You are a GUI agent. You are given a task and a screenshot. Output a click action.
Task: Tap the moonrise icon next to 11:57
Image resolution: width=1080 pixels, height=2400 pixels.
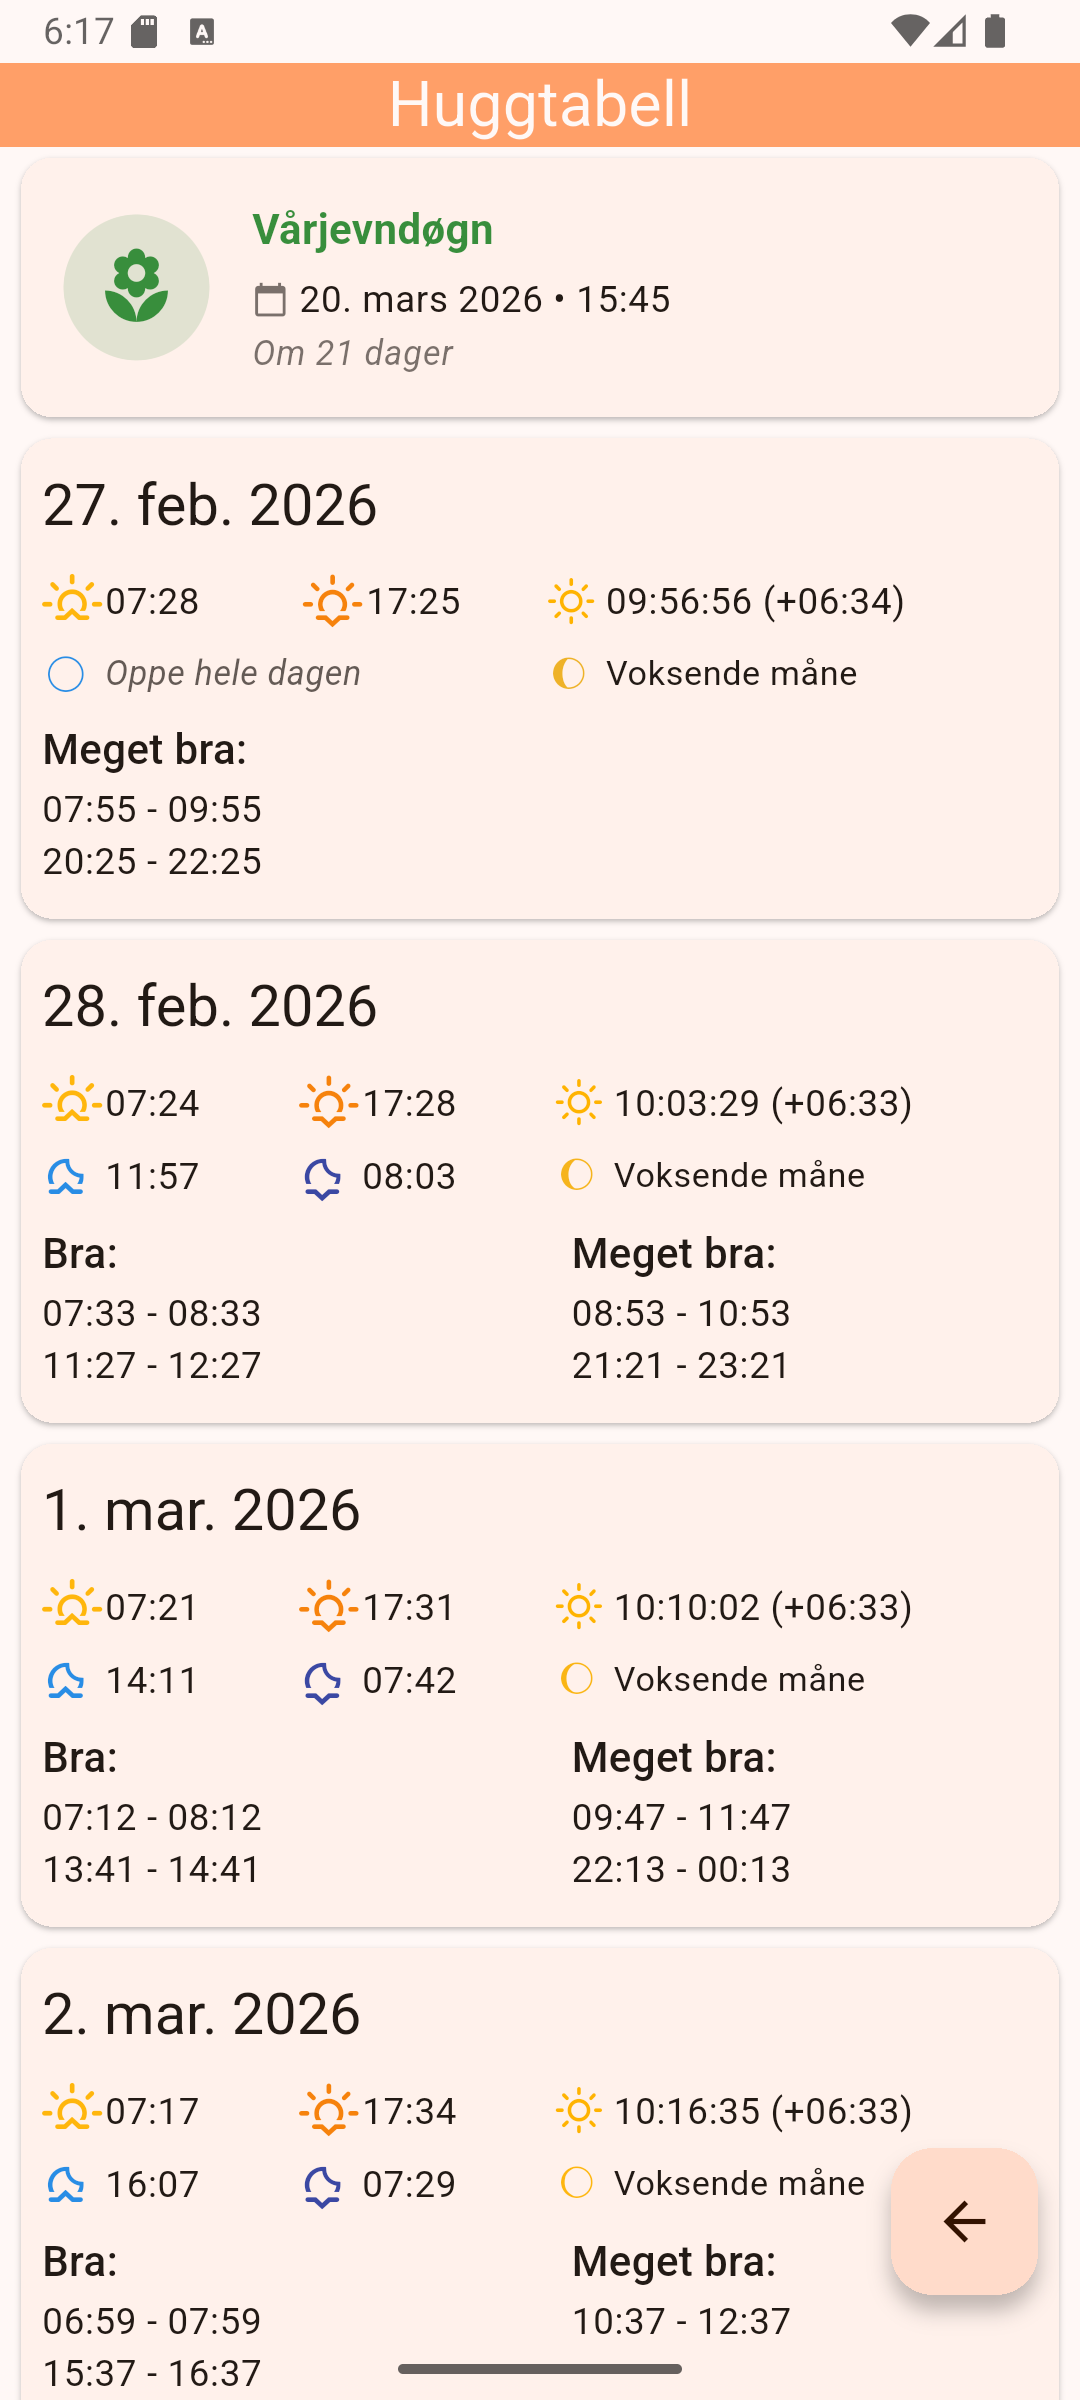[66, 1177]
